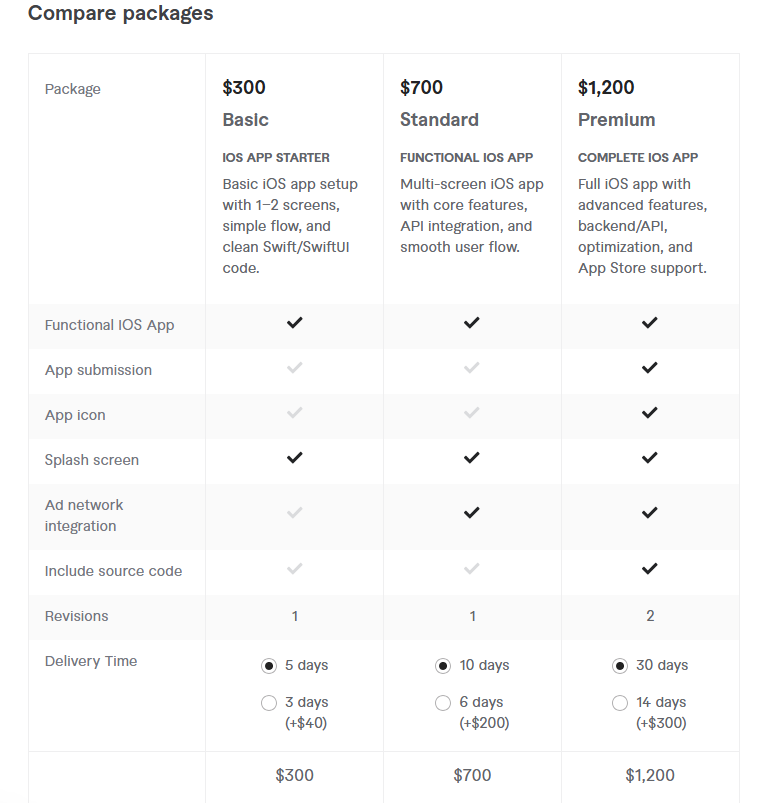Click the greyed Standard checkmark for App icon

[x=472, y=413]
